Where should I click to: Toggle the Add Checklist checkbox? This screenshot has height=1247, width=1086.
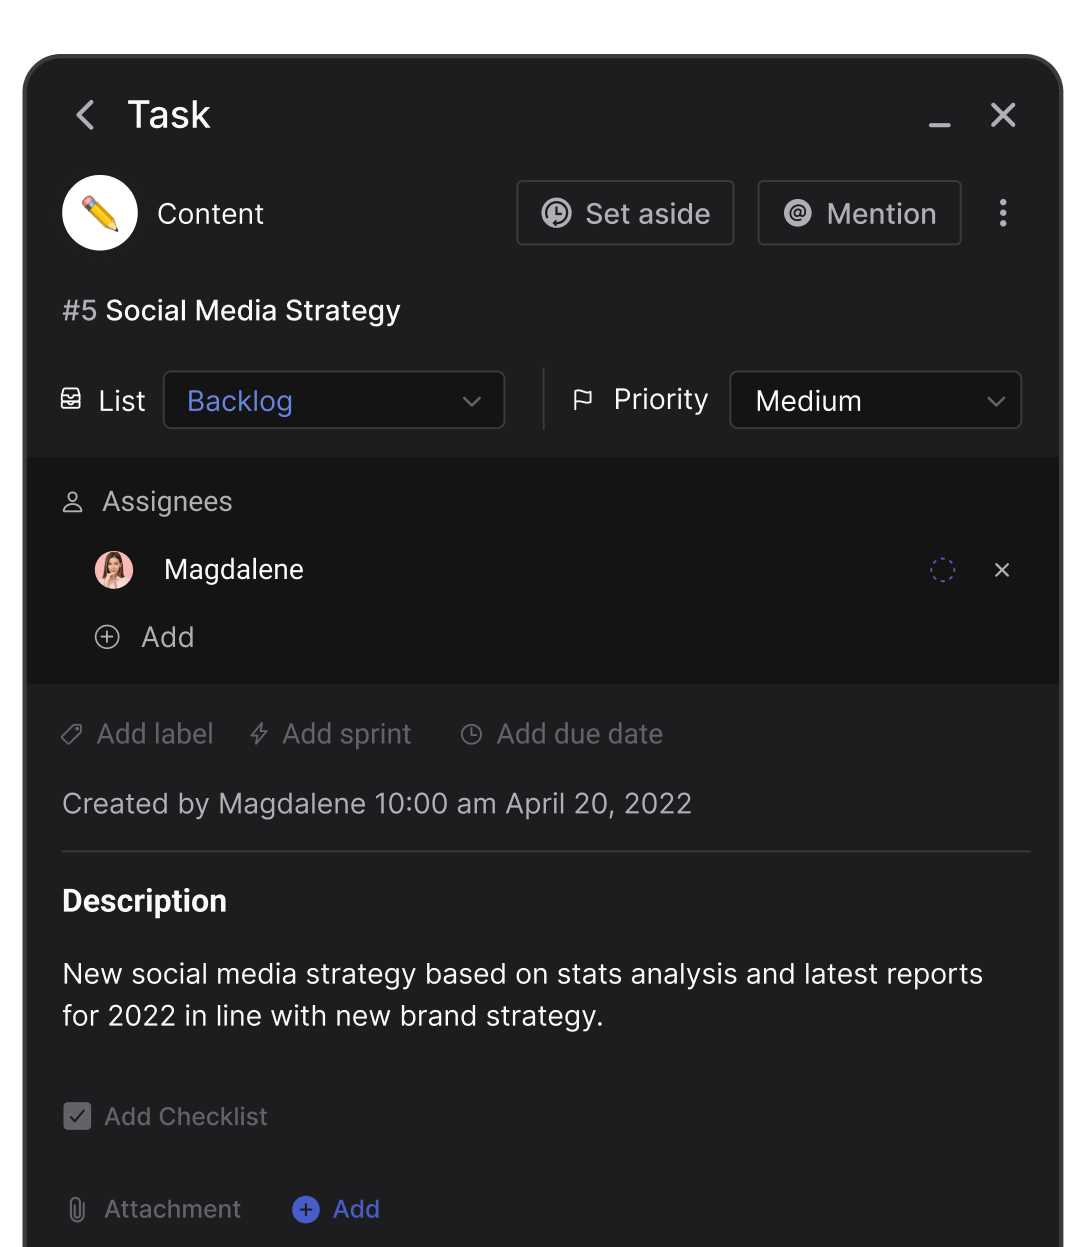point(77,1116)
